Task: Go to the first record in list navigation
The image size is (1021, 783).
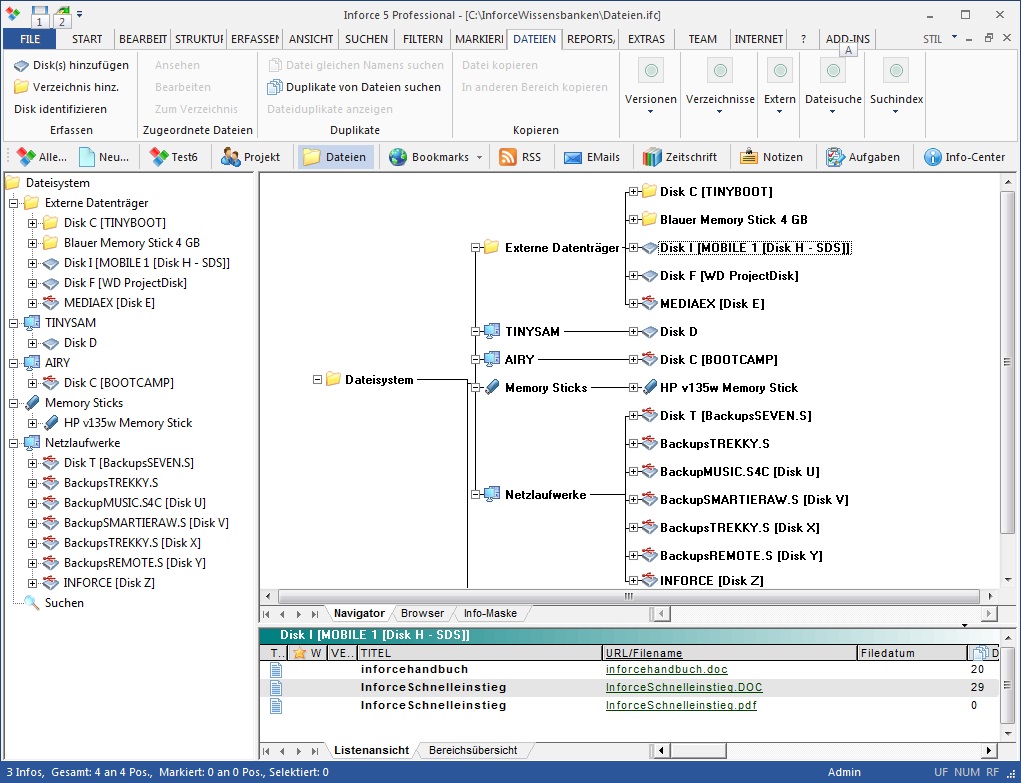Action: click(x=266, y=751)
